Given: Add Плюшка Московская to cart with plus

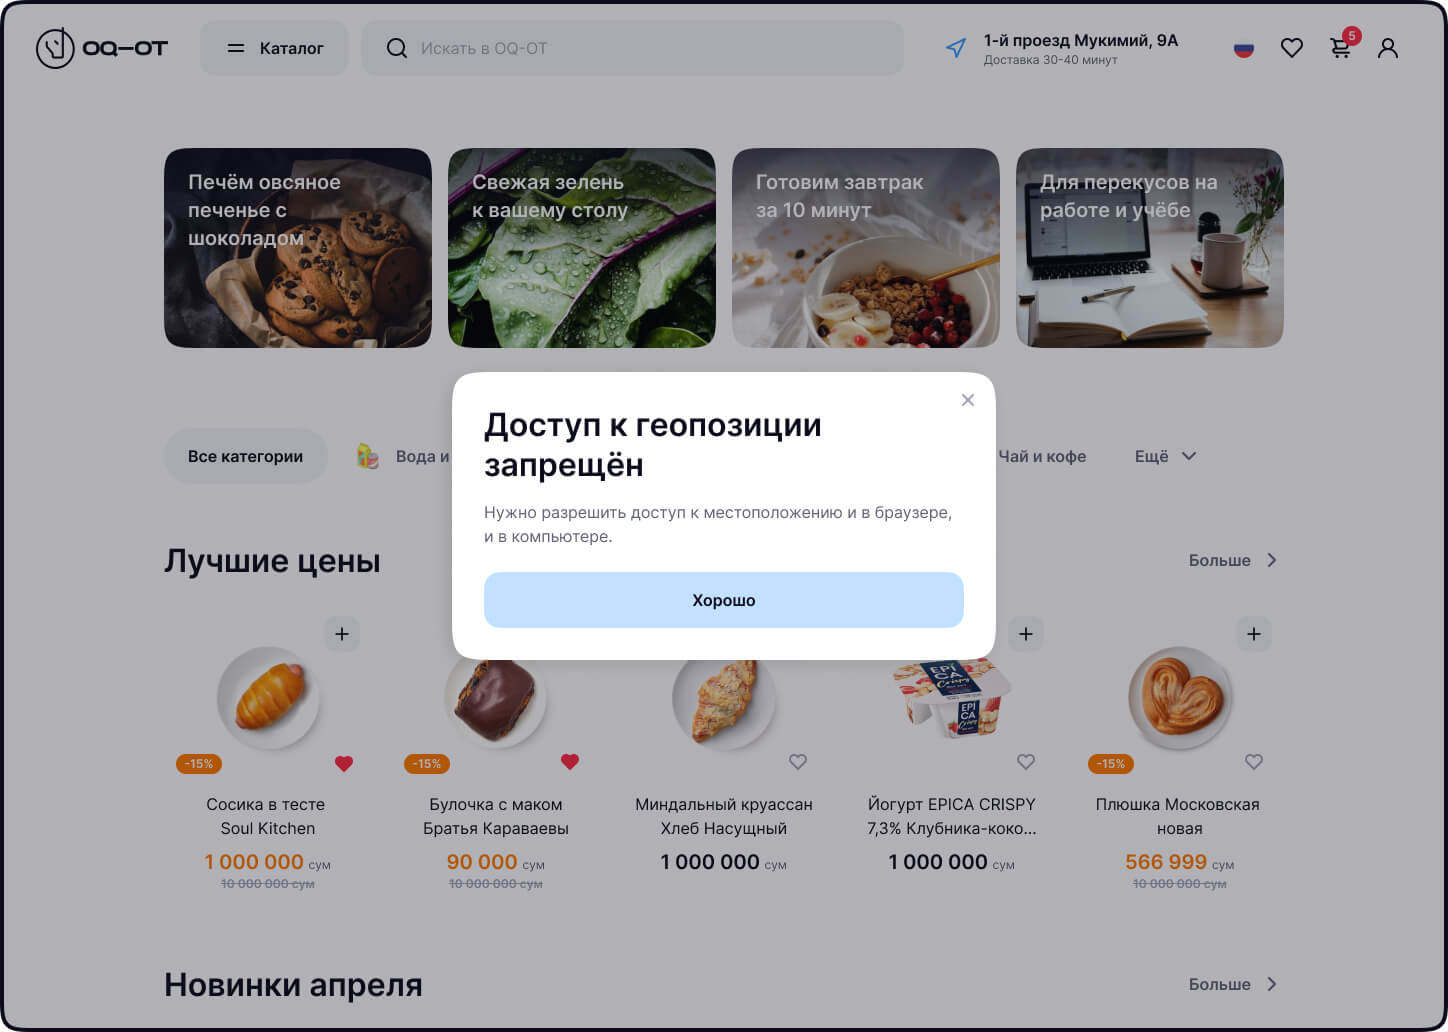Looking at the screenshot, I should pos(1254,634).
